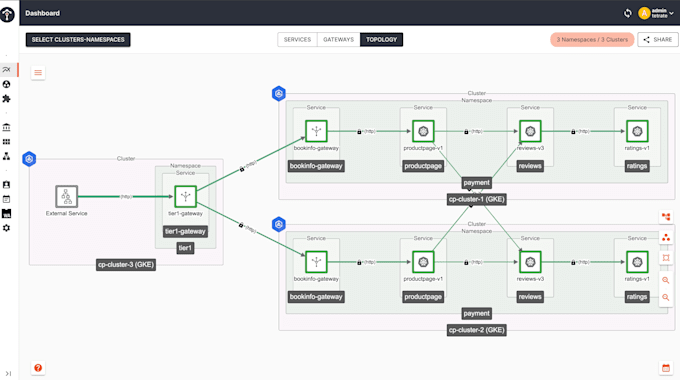Click the cp-cluster-3 GKE hexagon badge
The width and height of the screenshot is (680, 380).
tap(29, 159)
